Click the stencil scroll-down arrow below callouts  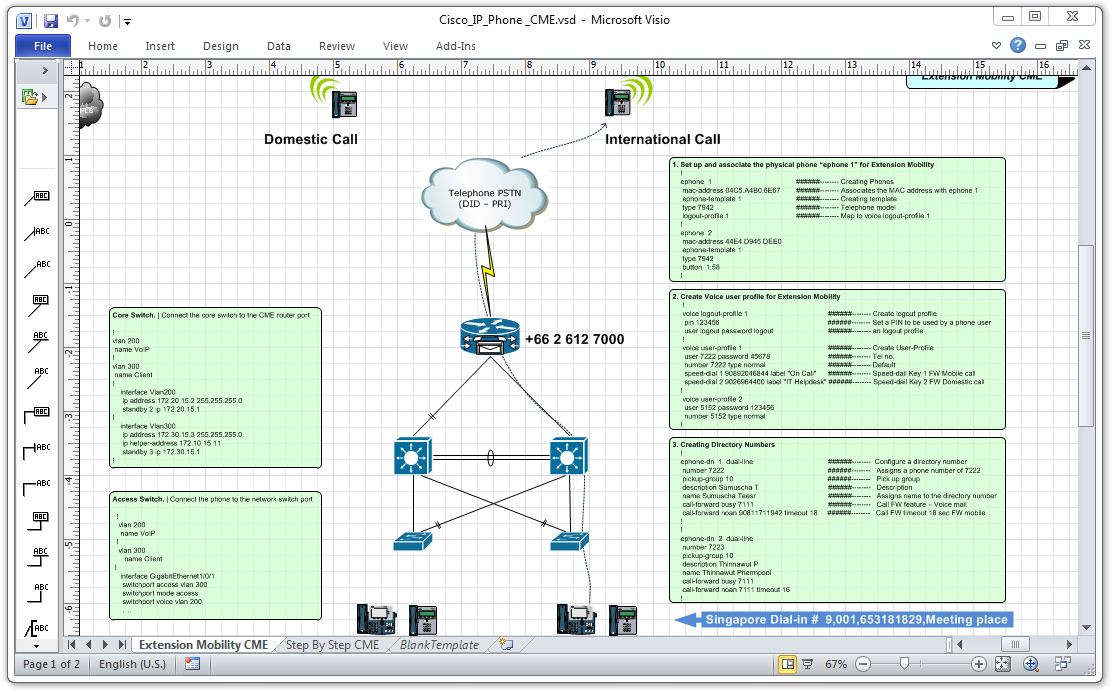click(x=36, y=646)
